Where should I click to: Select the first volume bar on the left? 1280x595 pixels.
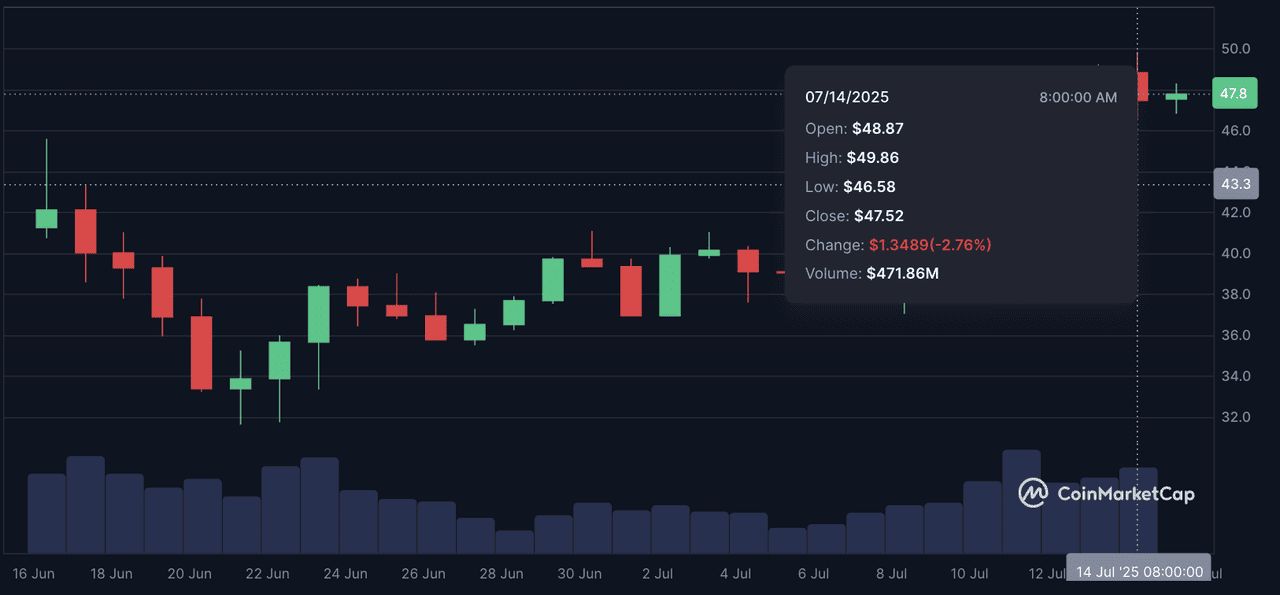(x=46, y=513)
